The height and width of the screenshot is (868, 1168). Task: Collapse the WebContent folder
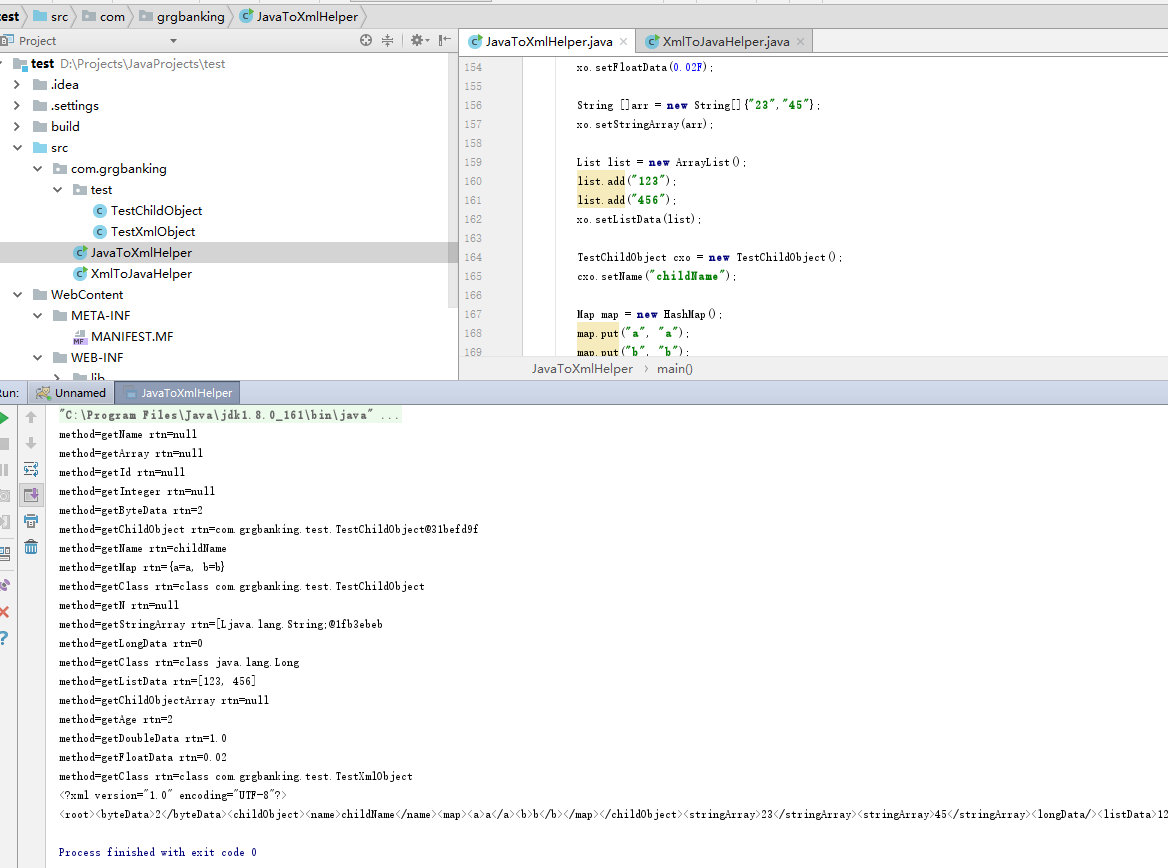[x=17, y=294]
